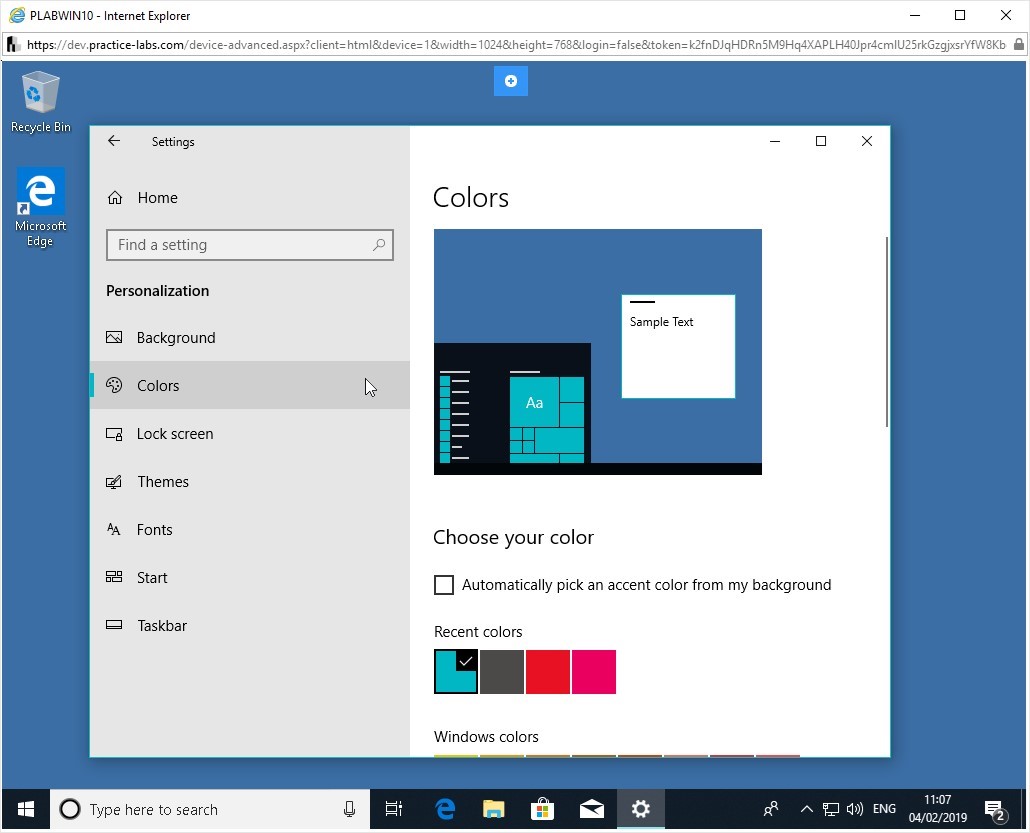Image resolution: width=1030 pixels, height=833 pixels.
Task: Open the Windows Start menu
Action: pos(26,809)
